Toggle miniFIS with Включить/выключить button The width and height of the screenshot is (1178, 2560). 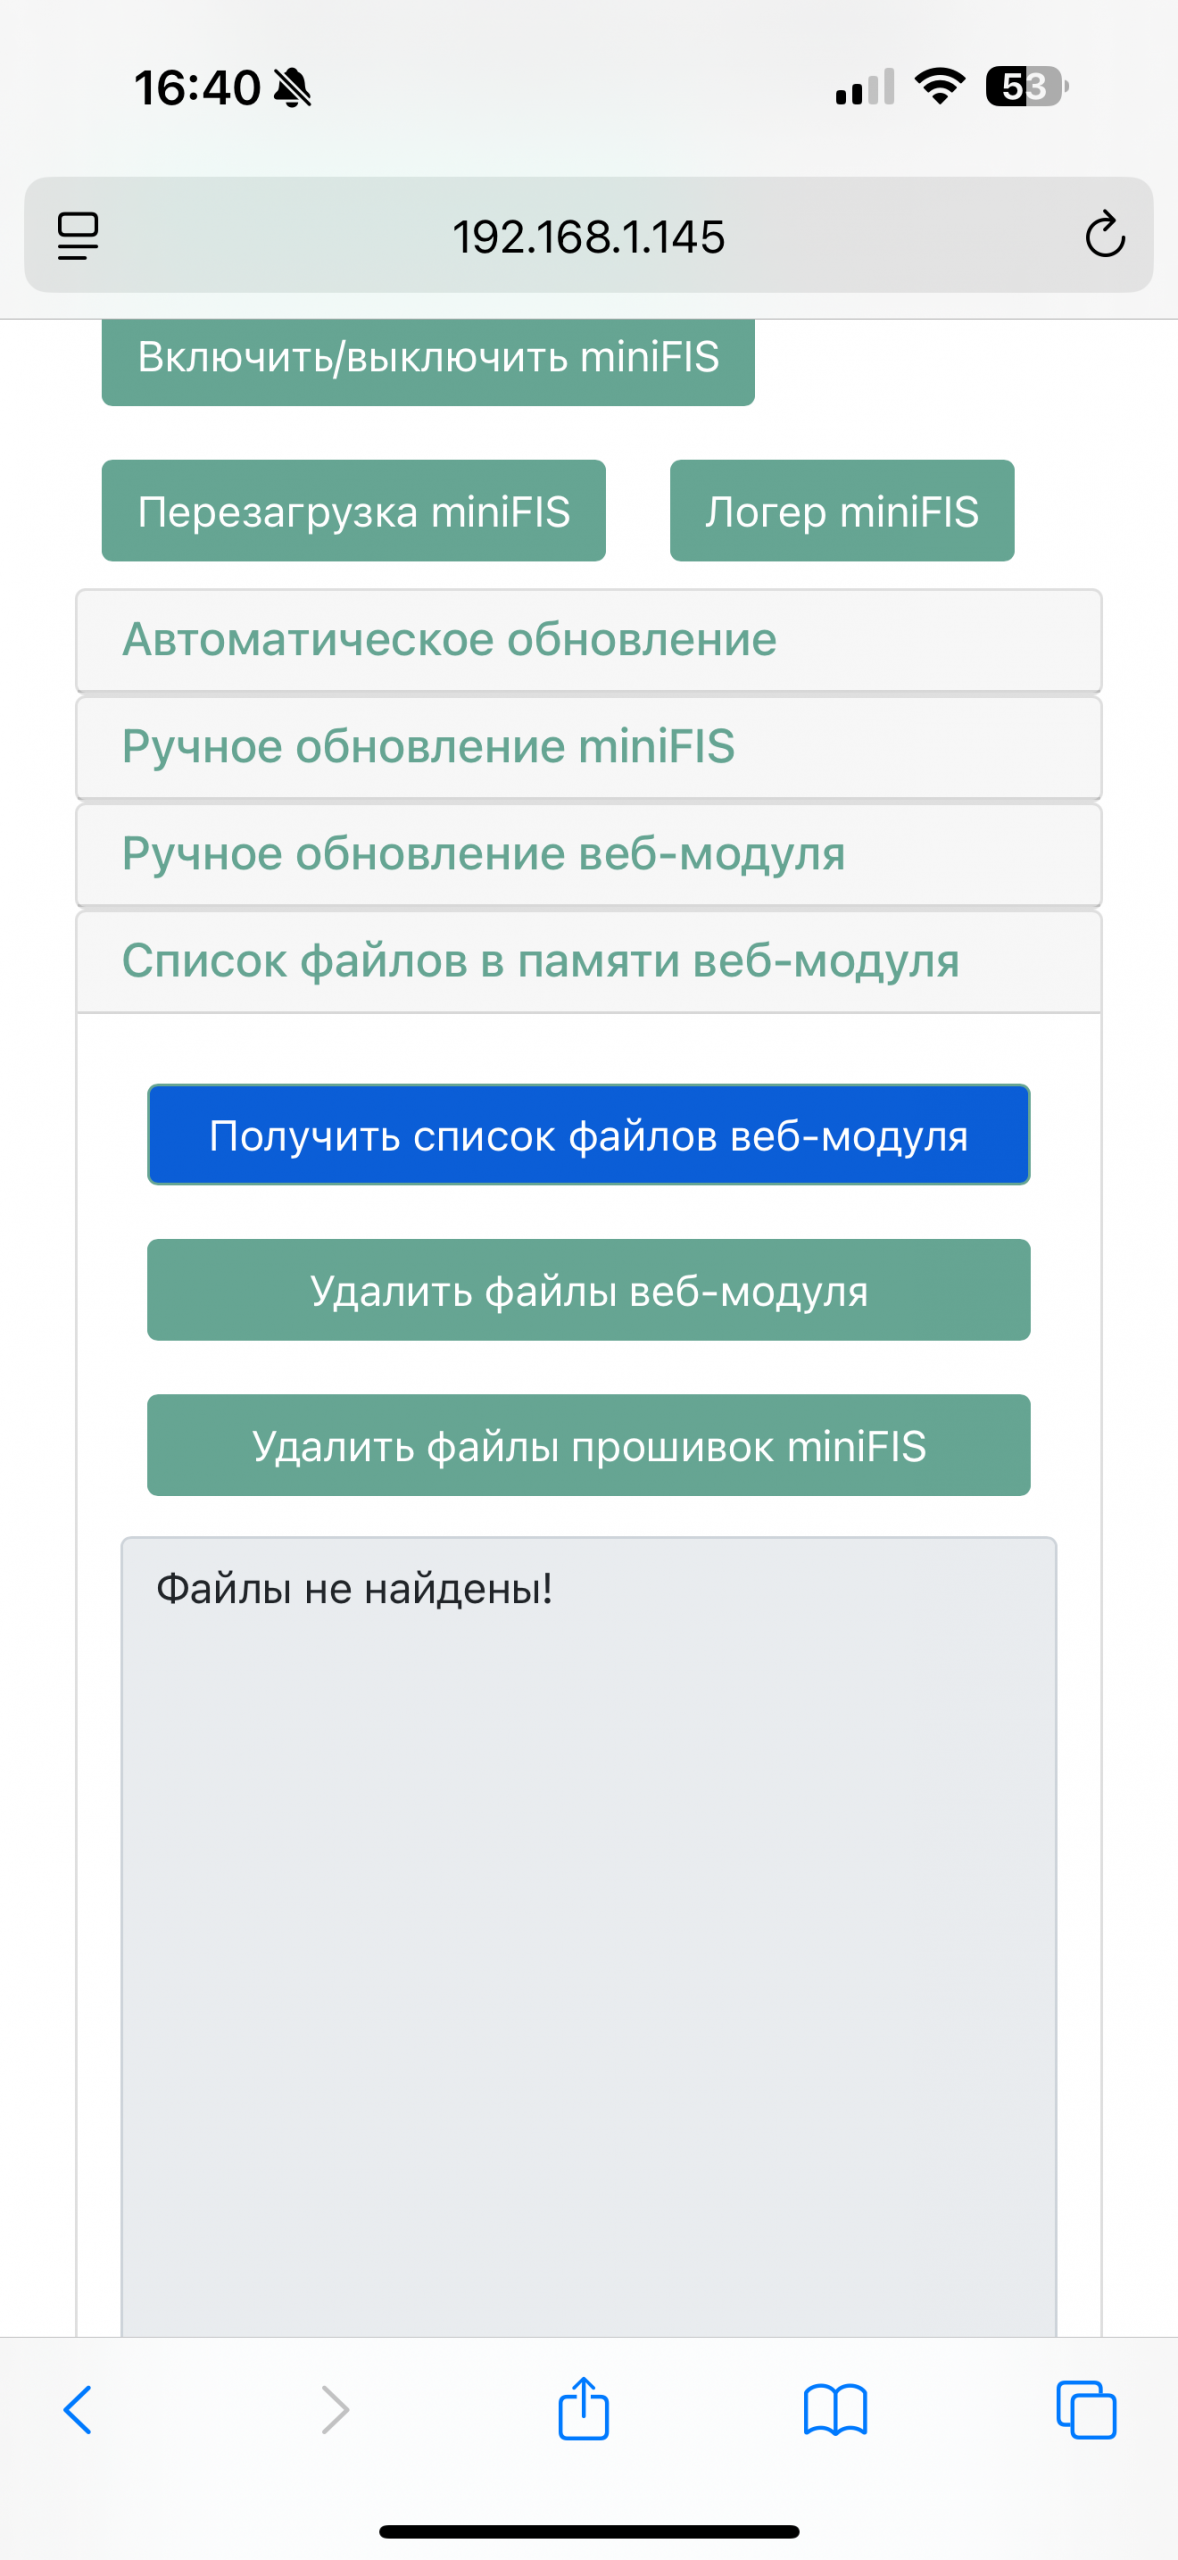point(428,358)
